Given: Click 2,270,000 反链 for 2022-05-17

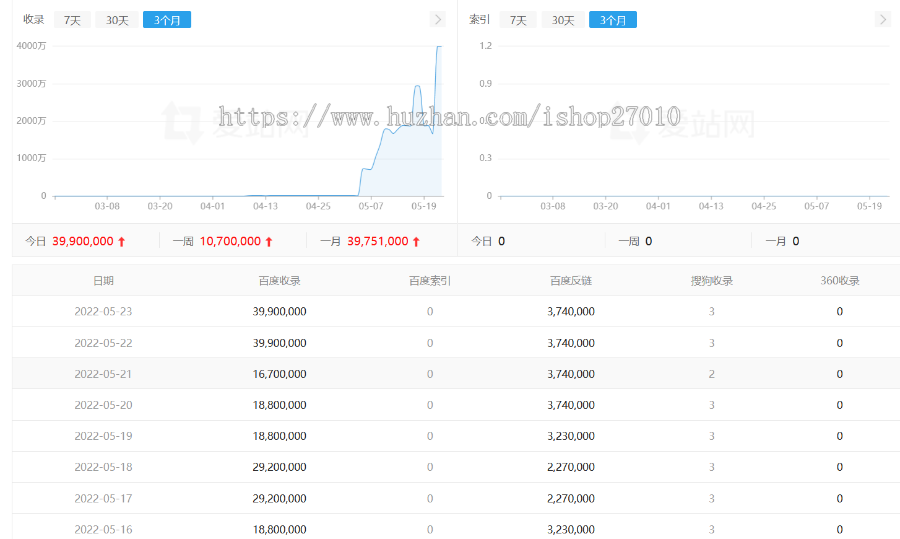Looking at the screenshot, I should (571, 499).
